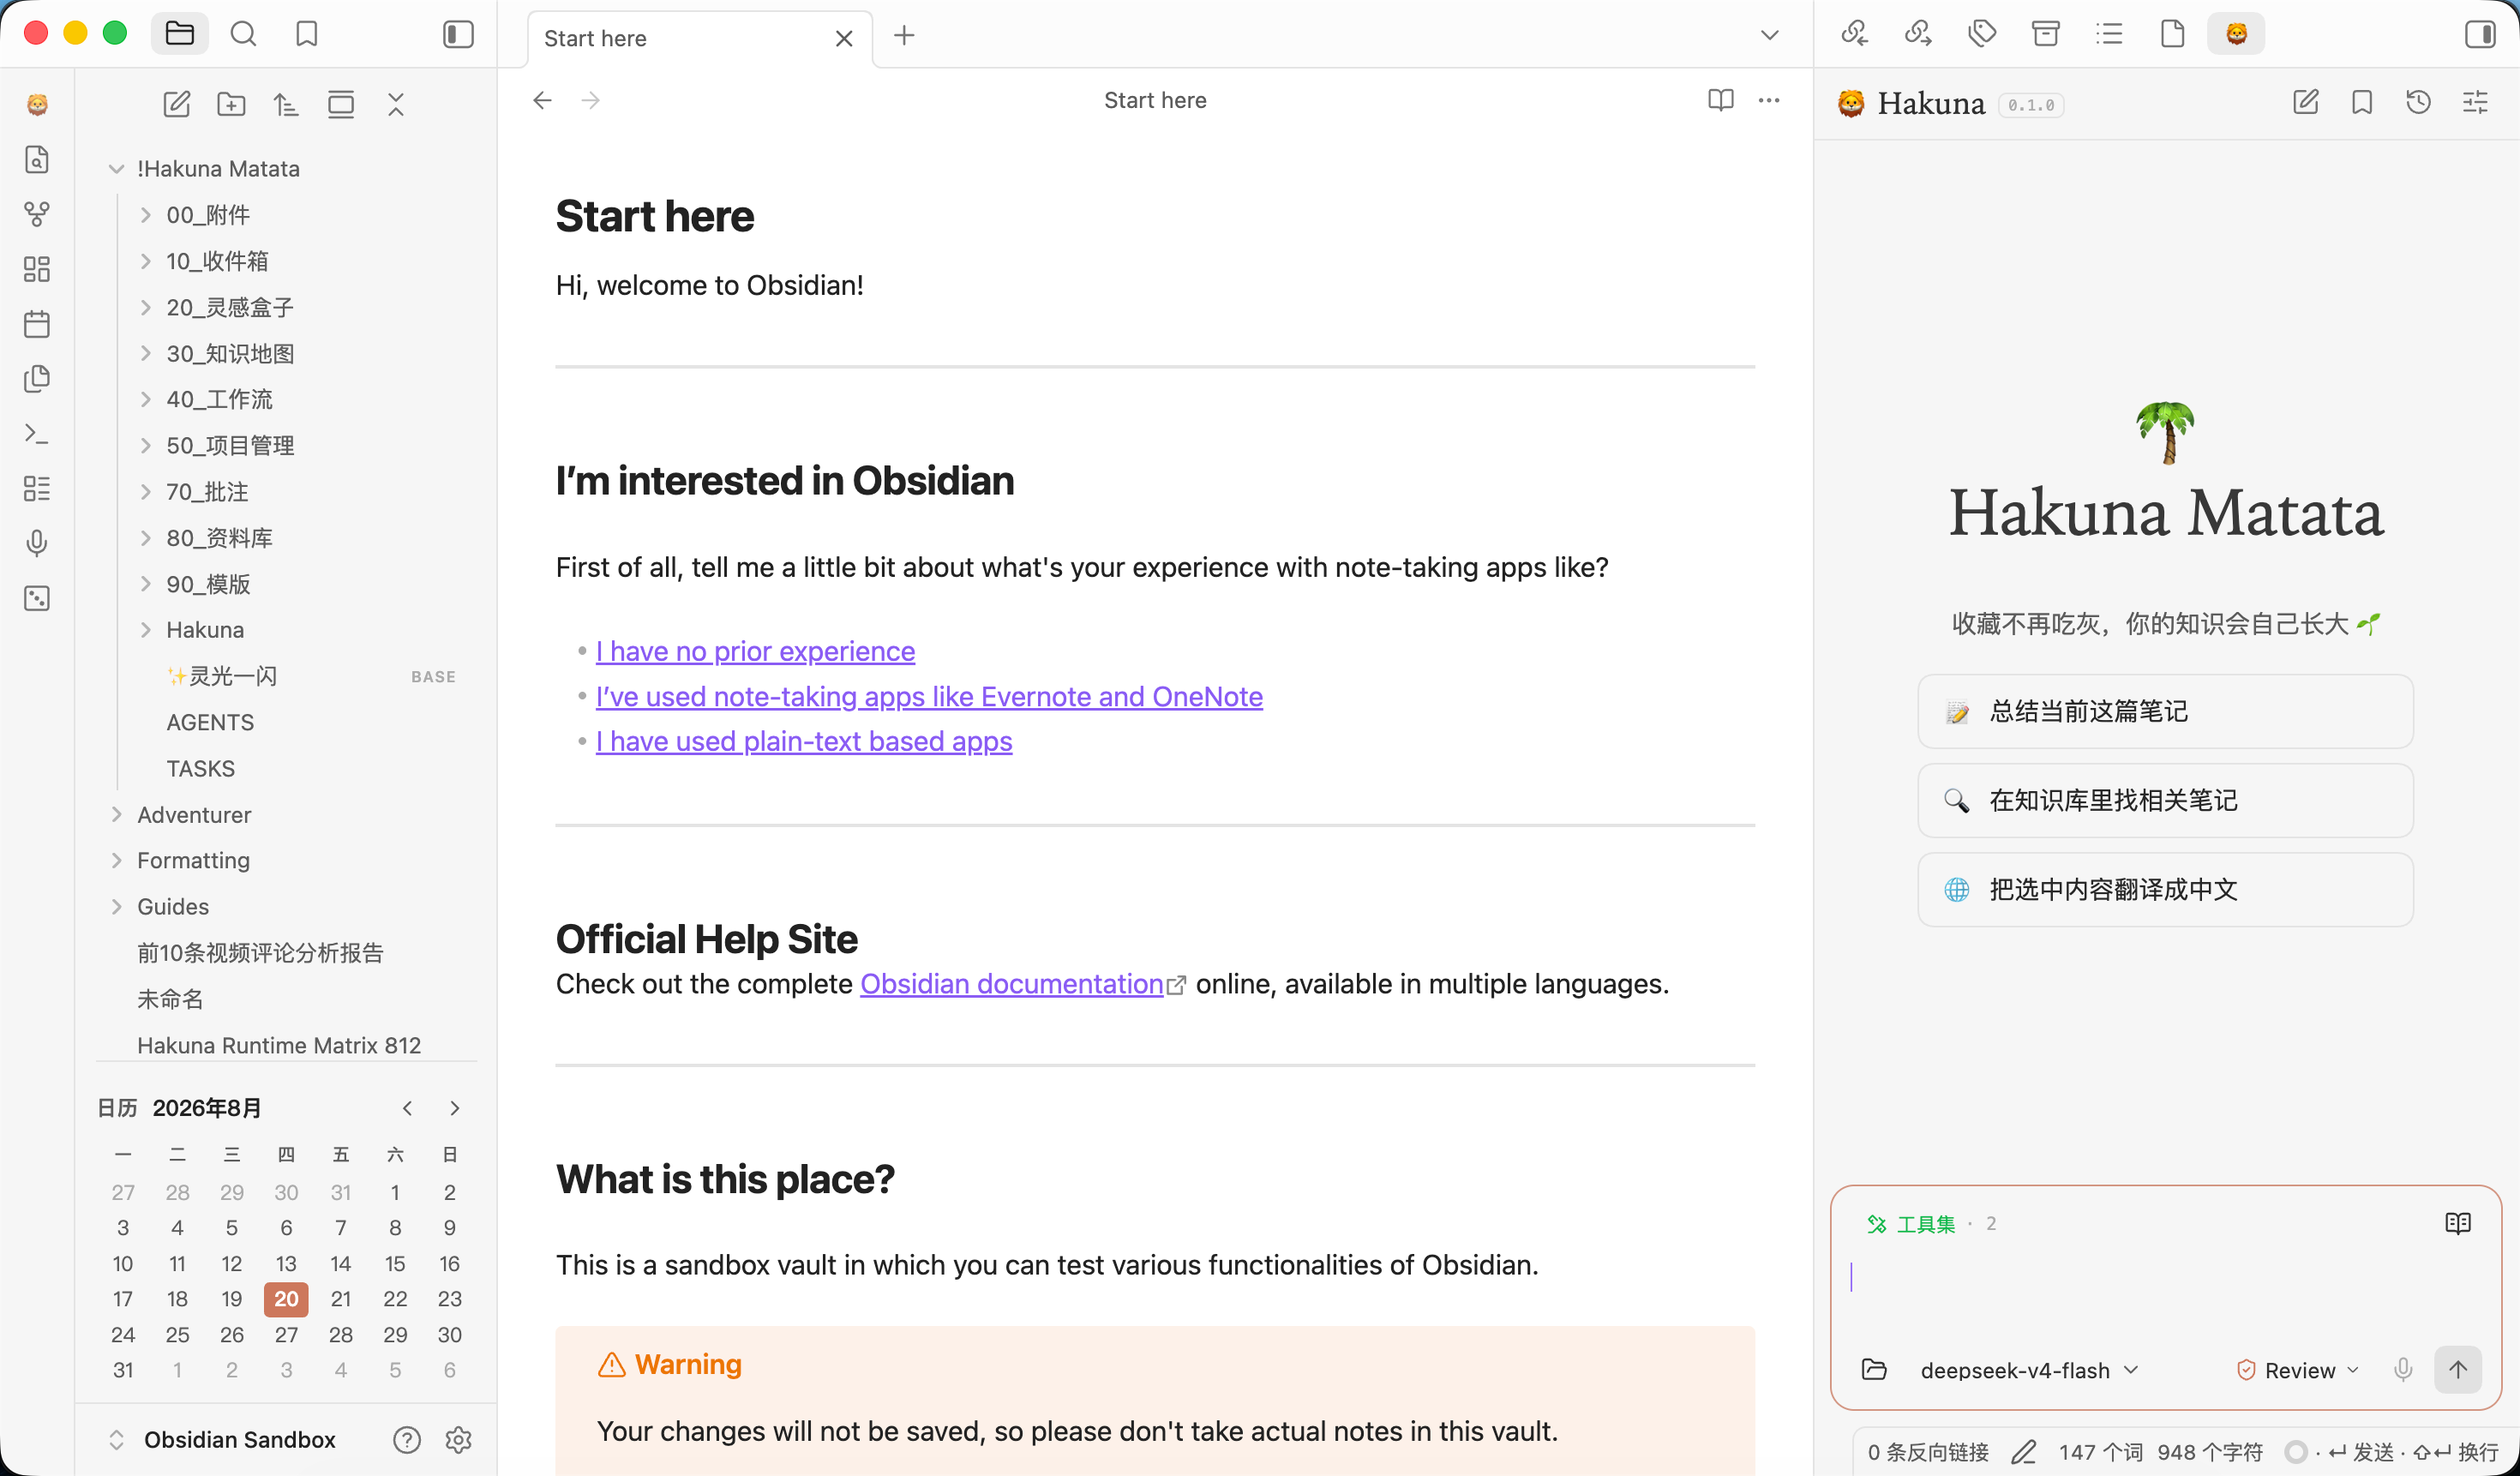Open Hakuna lion ribbon icon
This screenshot has width=2520, height=1476.
coord(37,104)
